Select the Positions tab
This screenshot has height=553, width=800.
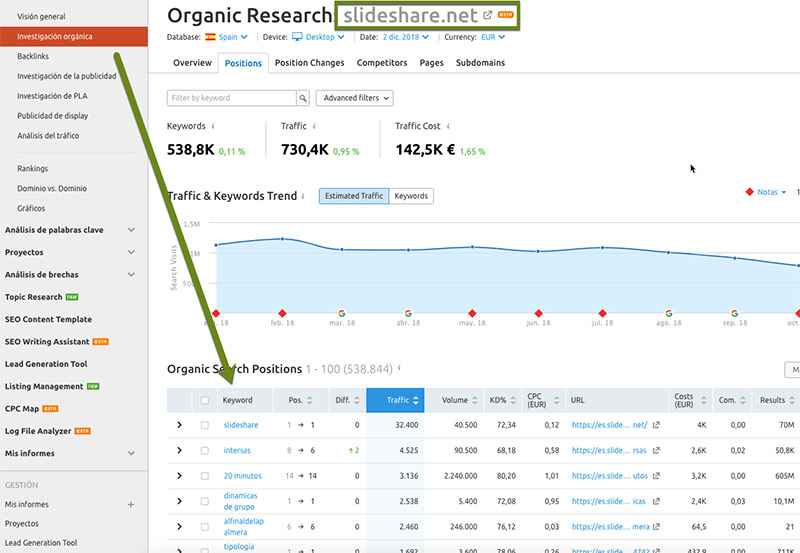[x=243, y=63]
